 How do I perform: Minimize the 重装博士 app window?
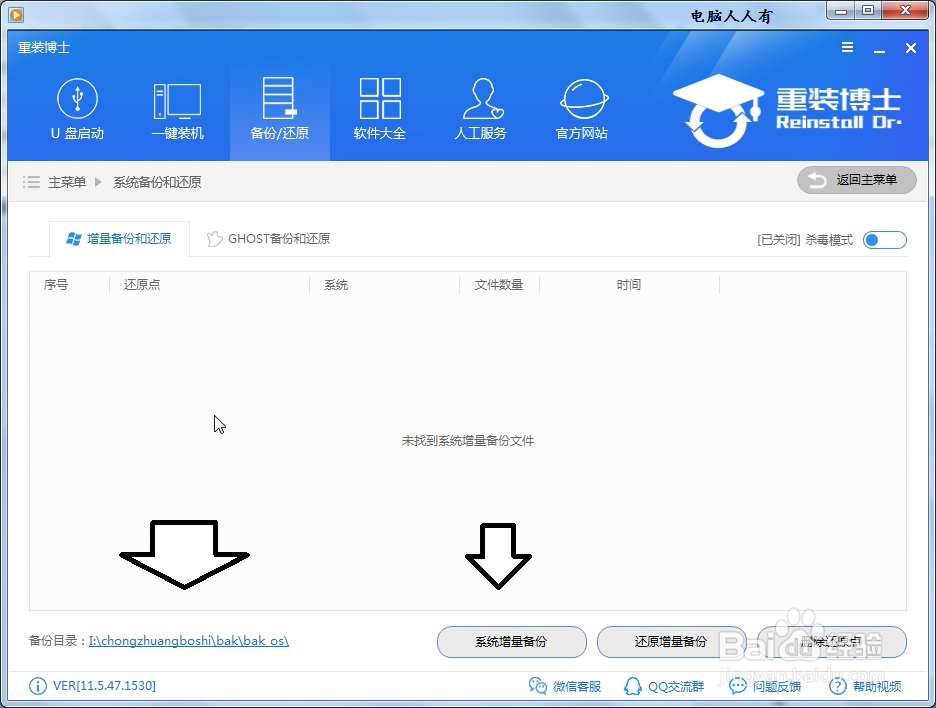pyautogui.click(x=879, y=49)
